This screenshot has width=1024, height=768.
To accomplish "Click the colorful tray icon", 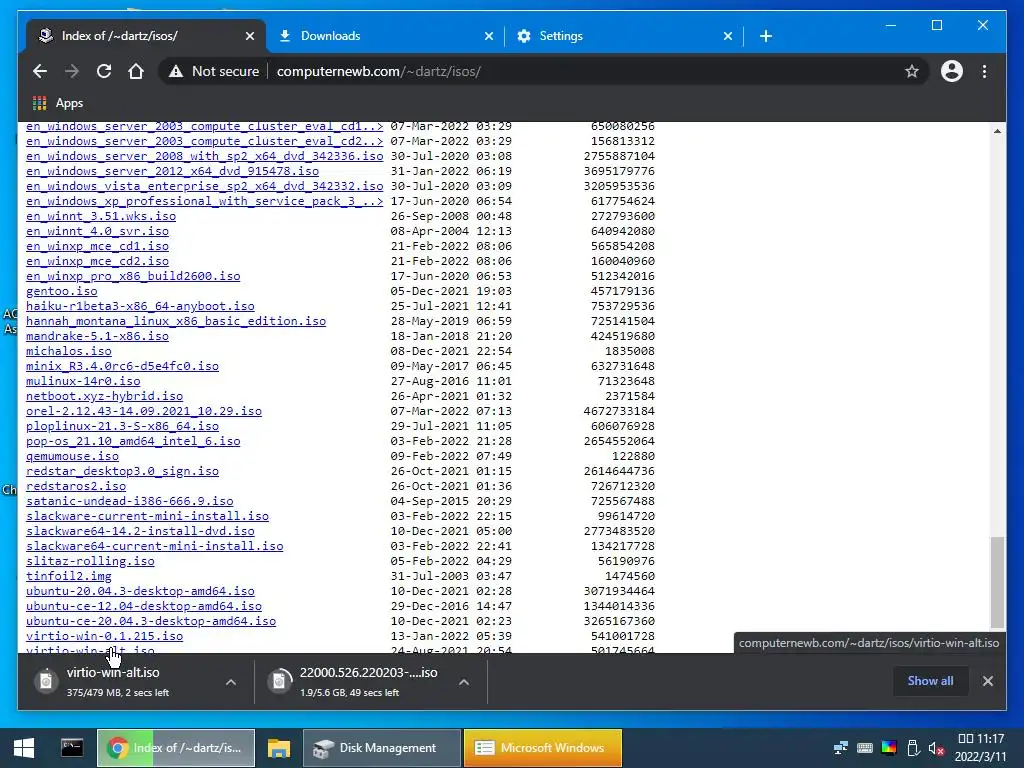I will click(x=889, y=748).
